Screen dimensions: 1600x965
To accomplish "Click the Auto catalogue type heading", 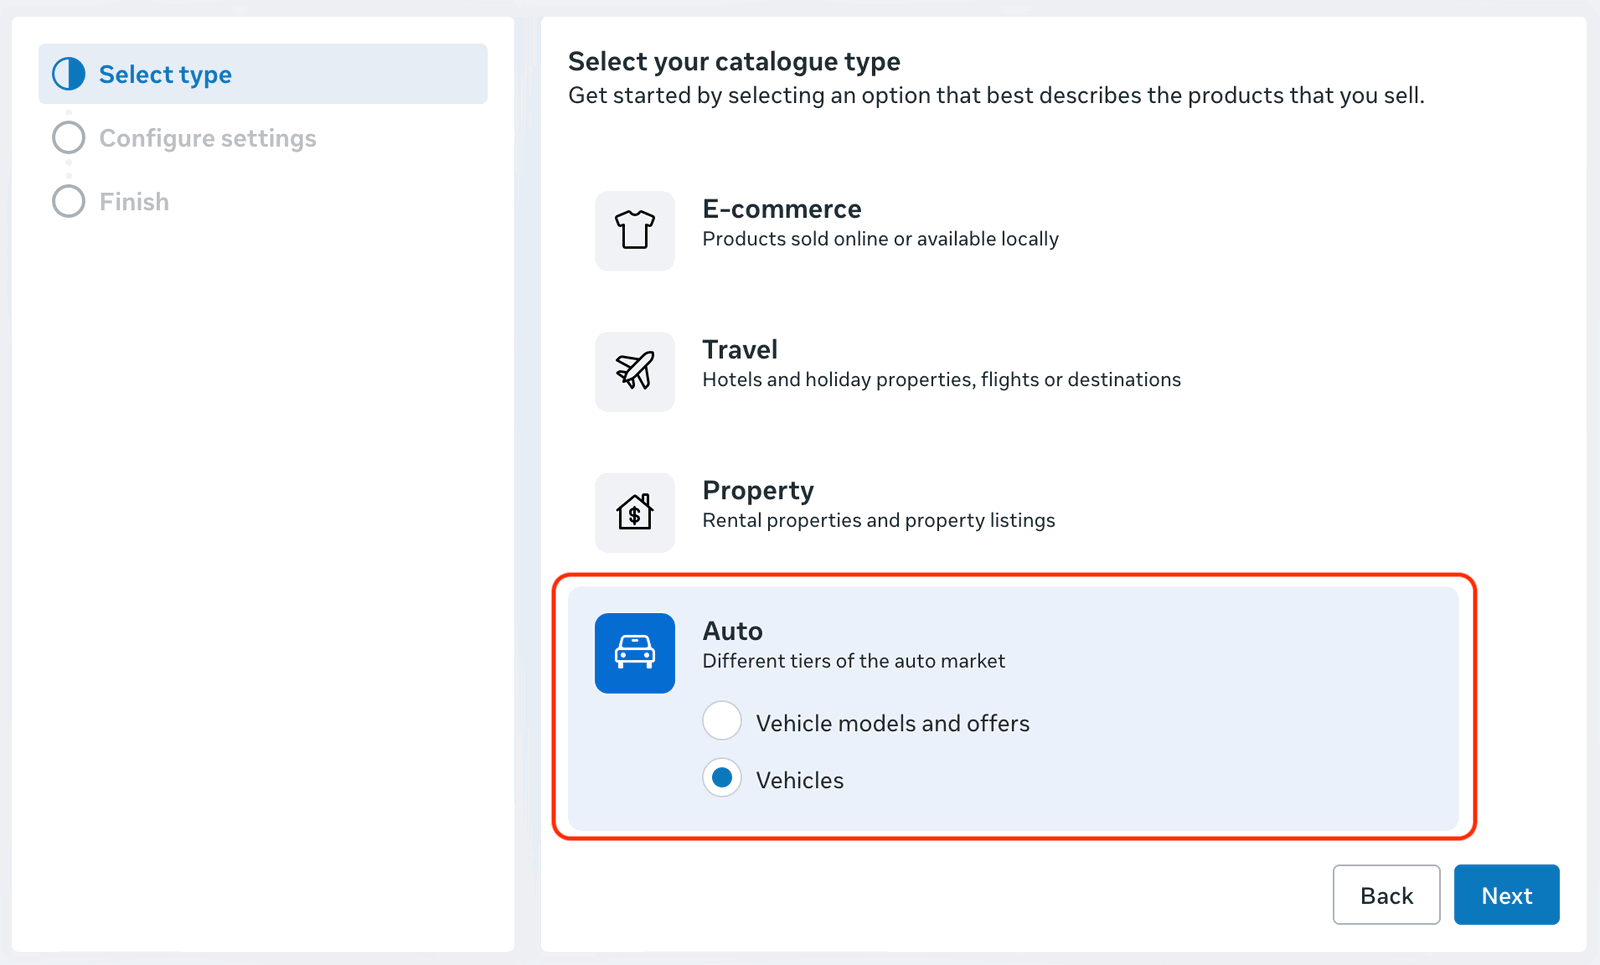I will [x=732, y=631].
